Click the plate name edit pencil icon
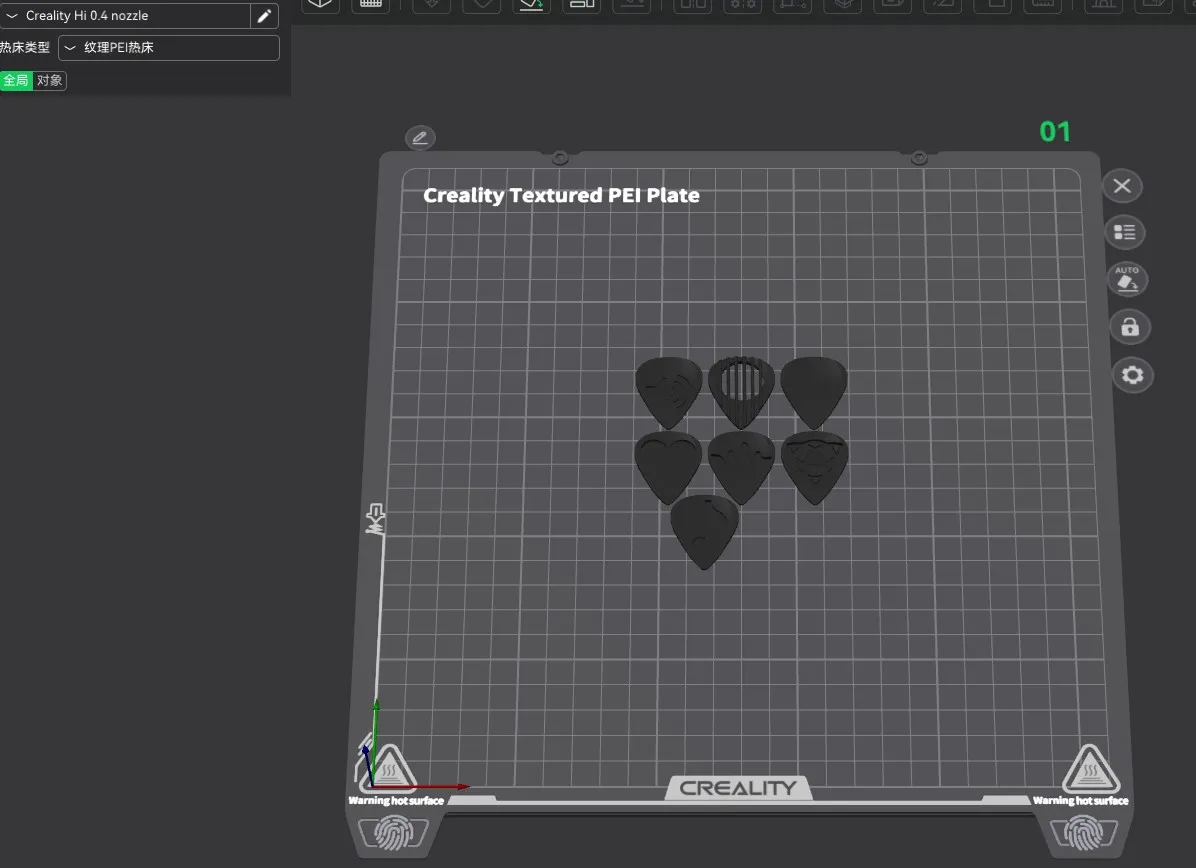The height and width of the screenshot is (868, 1196). pyautogui.click(x=420, y=138)
